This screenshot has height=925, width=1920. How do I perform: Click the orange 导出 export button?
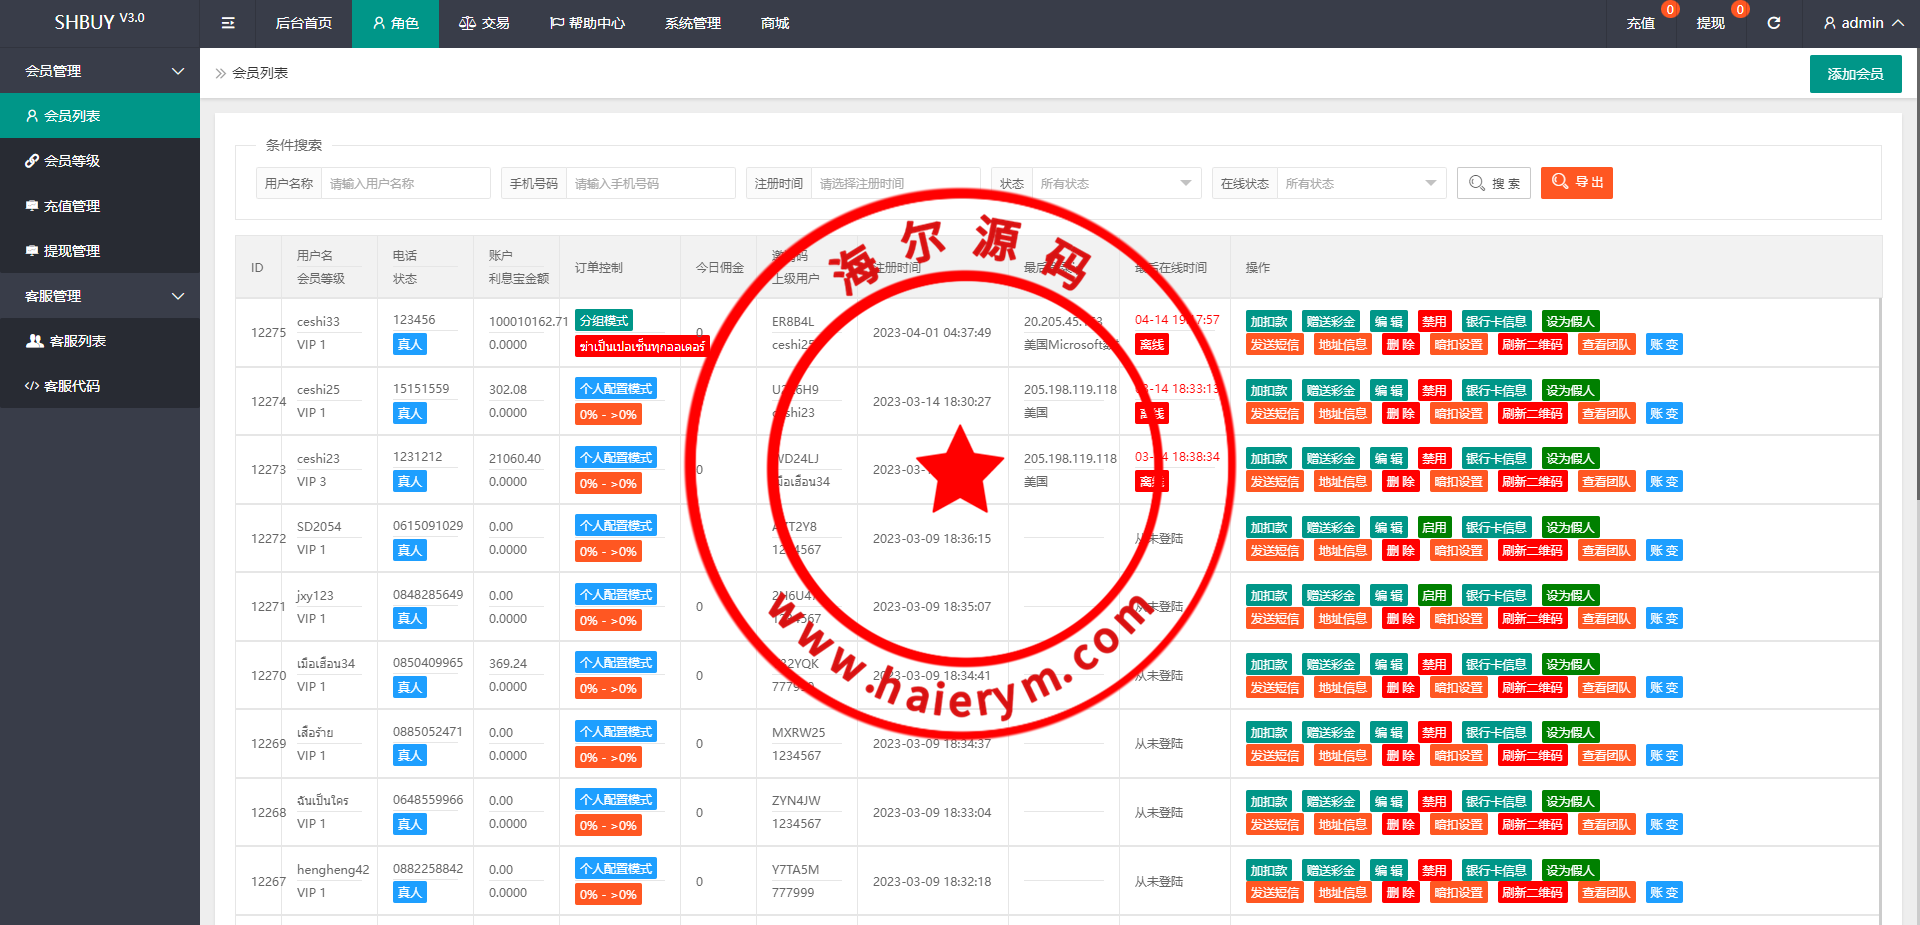click(1576, 183)
